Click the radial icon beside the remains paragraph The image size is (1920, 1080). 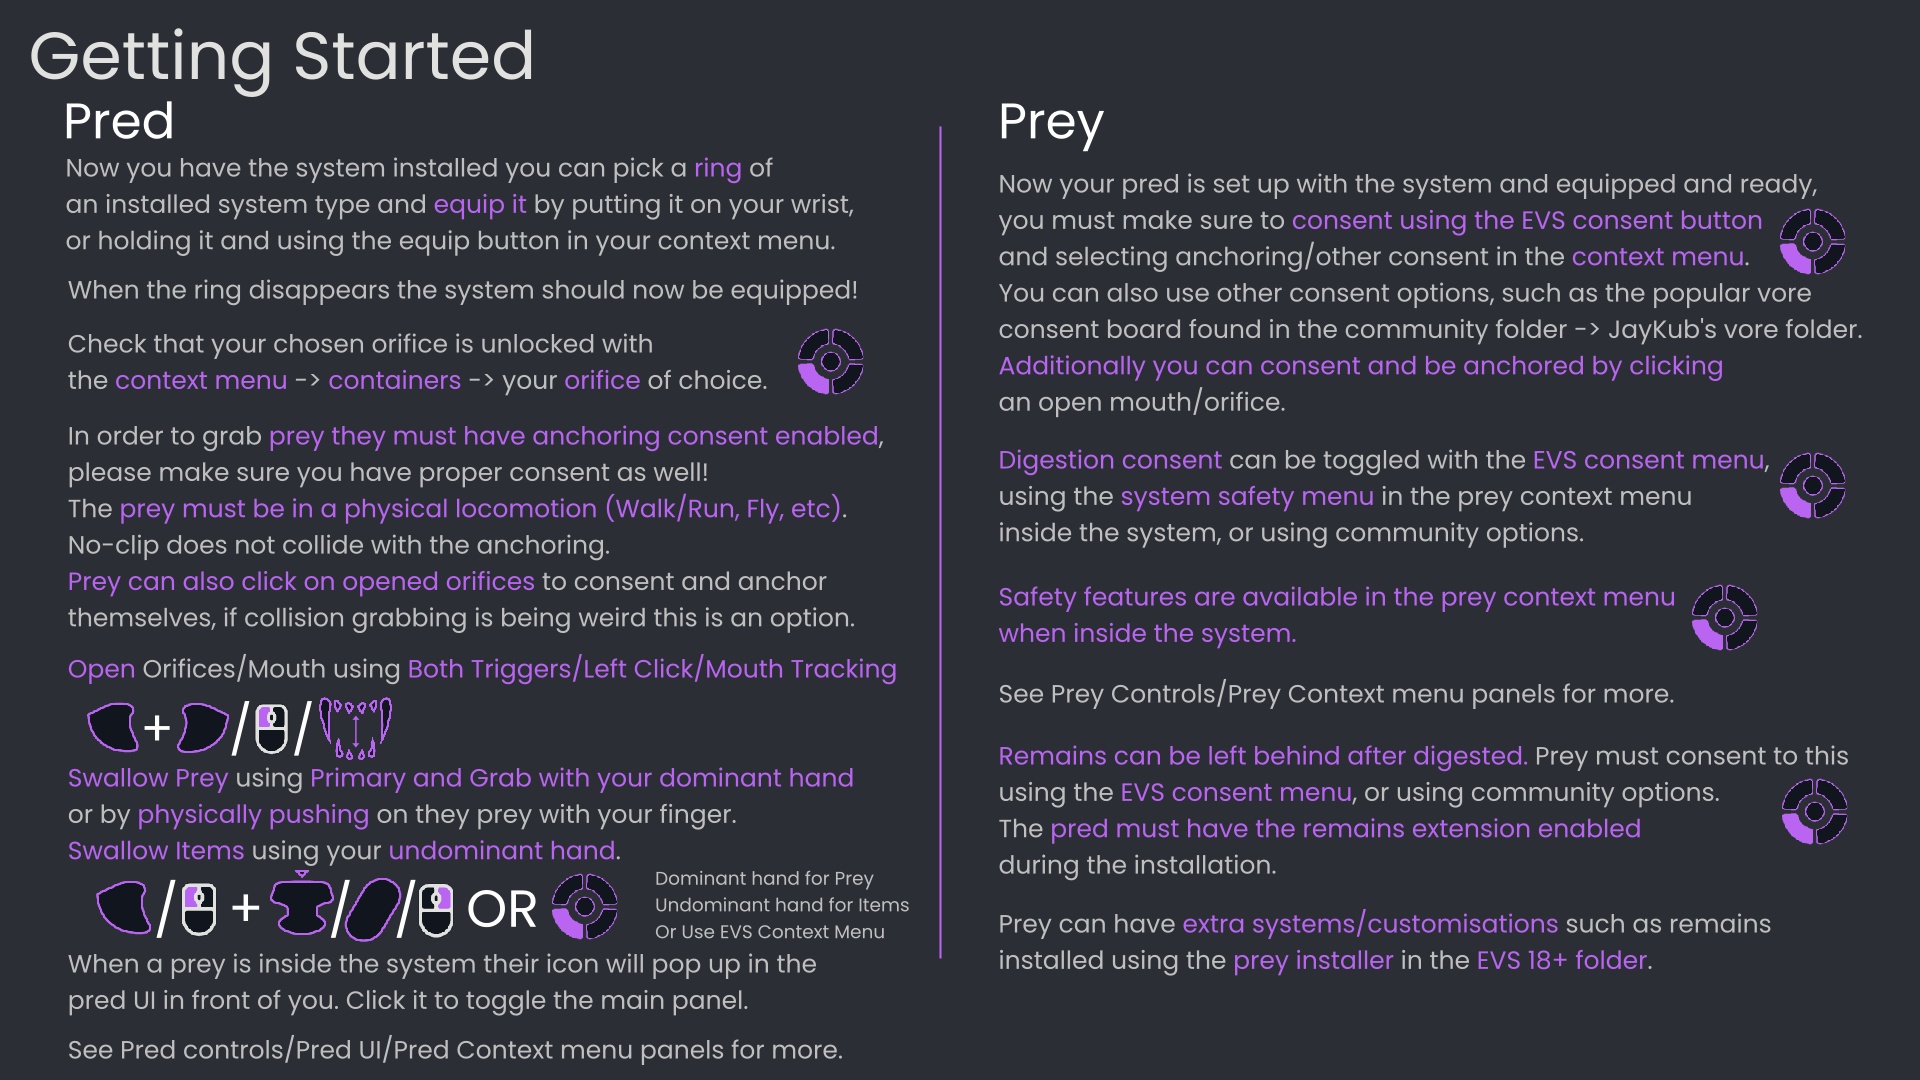point(1814,811)
